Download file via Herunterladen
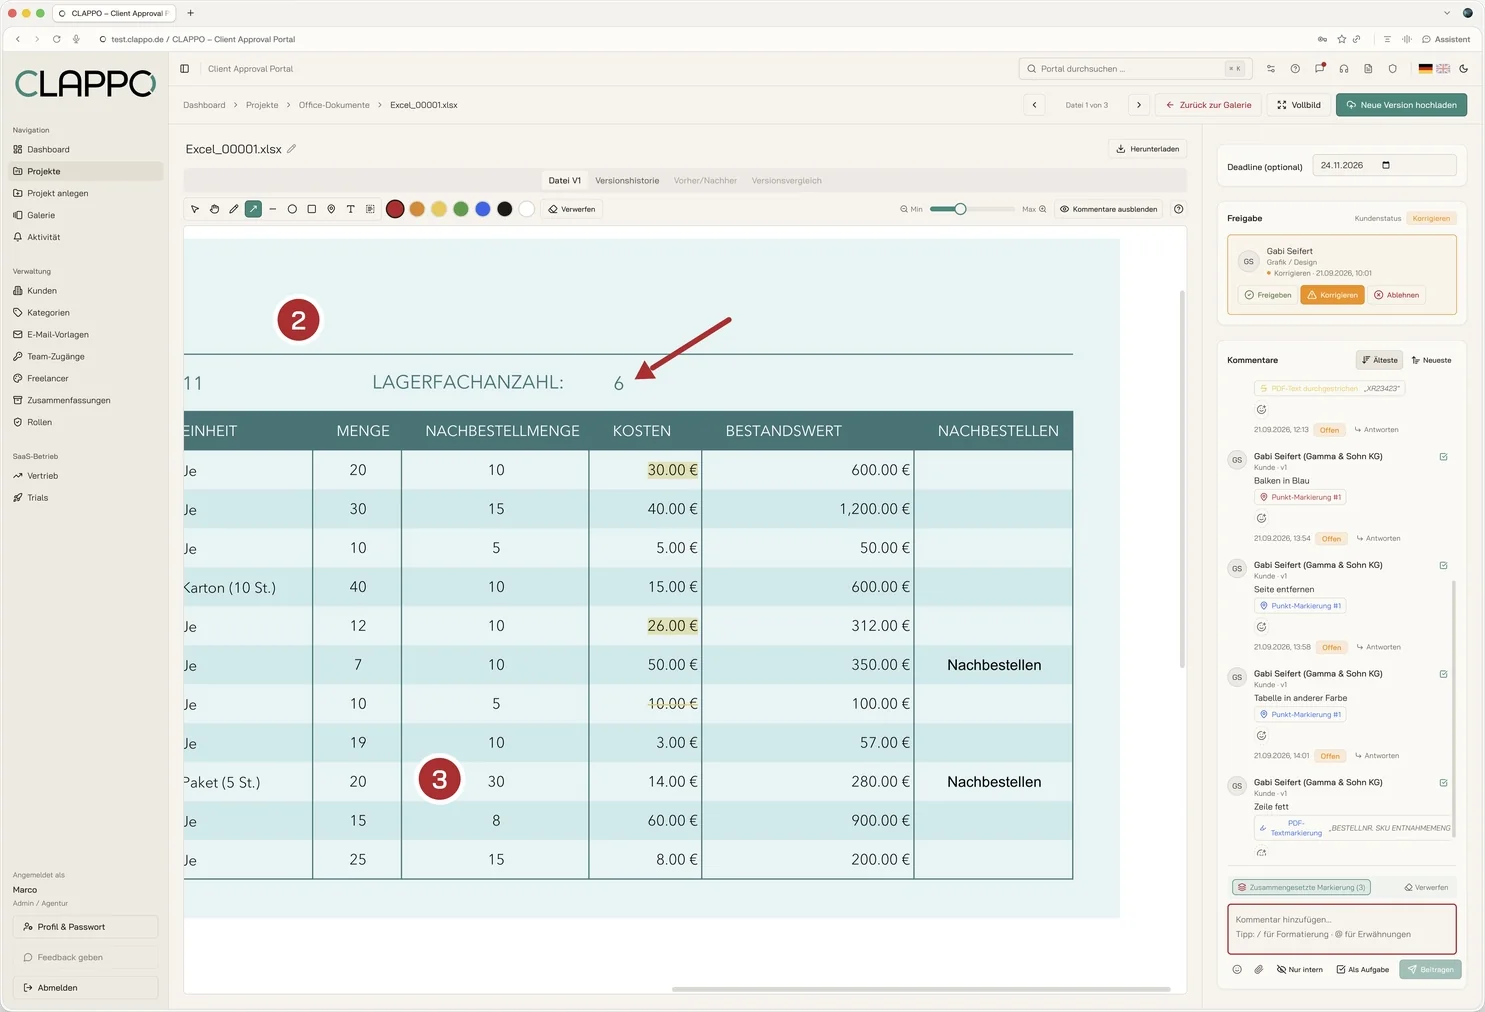The width and height of the screenshot is (1485, 1012). click(x=1148, y=149)
